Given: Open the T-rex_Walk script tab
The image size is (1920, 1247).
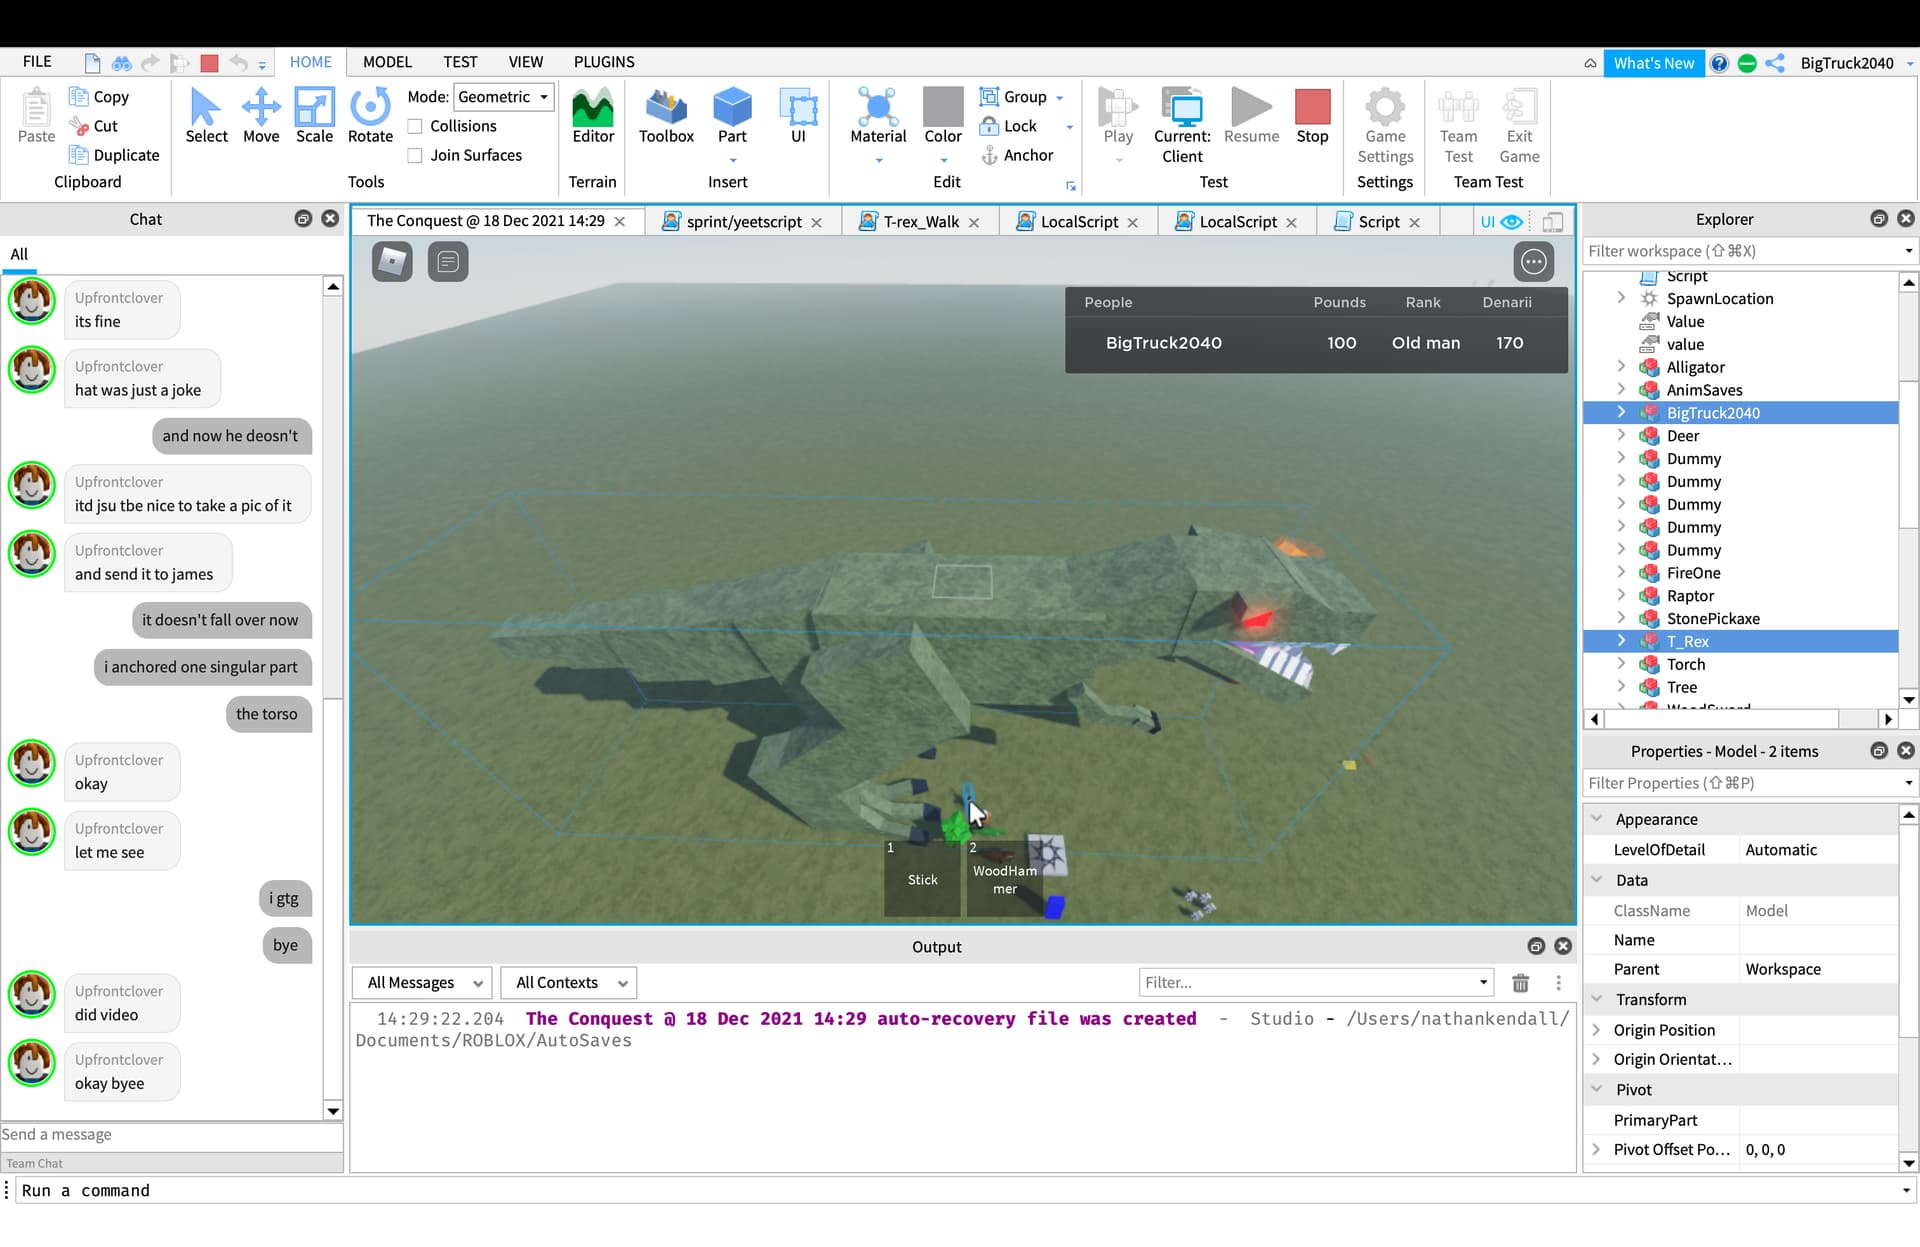Looking at the screenshot, I should (x=920, y=222).
